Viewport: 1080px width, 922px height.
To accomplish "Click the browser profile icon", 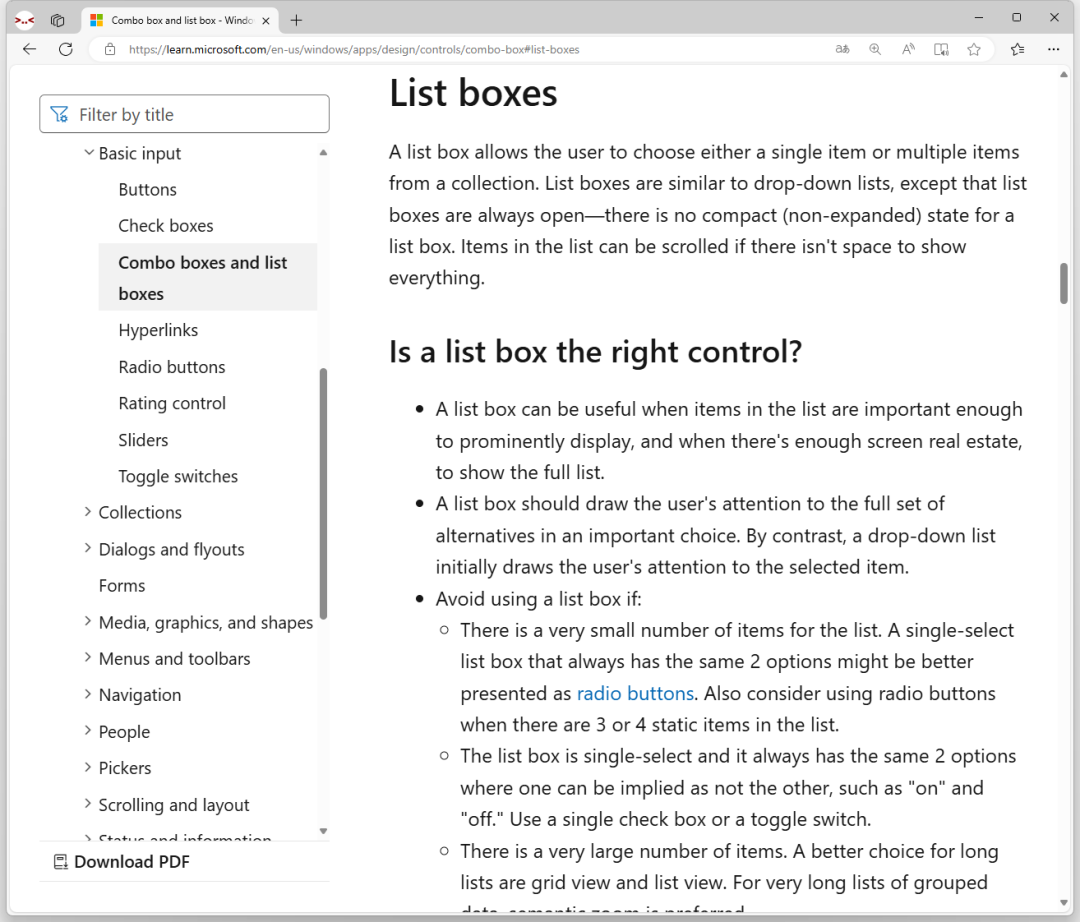I will click(25, 20).
